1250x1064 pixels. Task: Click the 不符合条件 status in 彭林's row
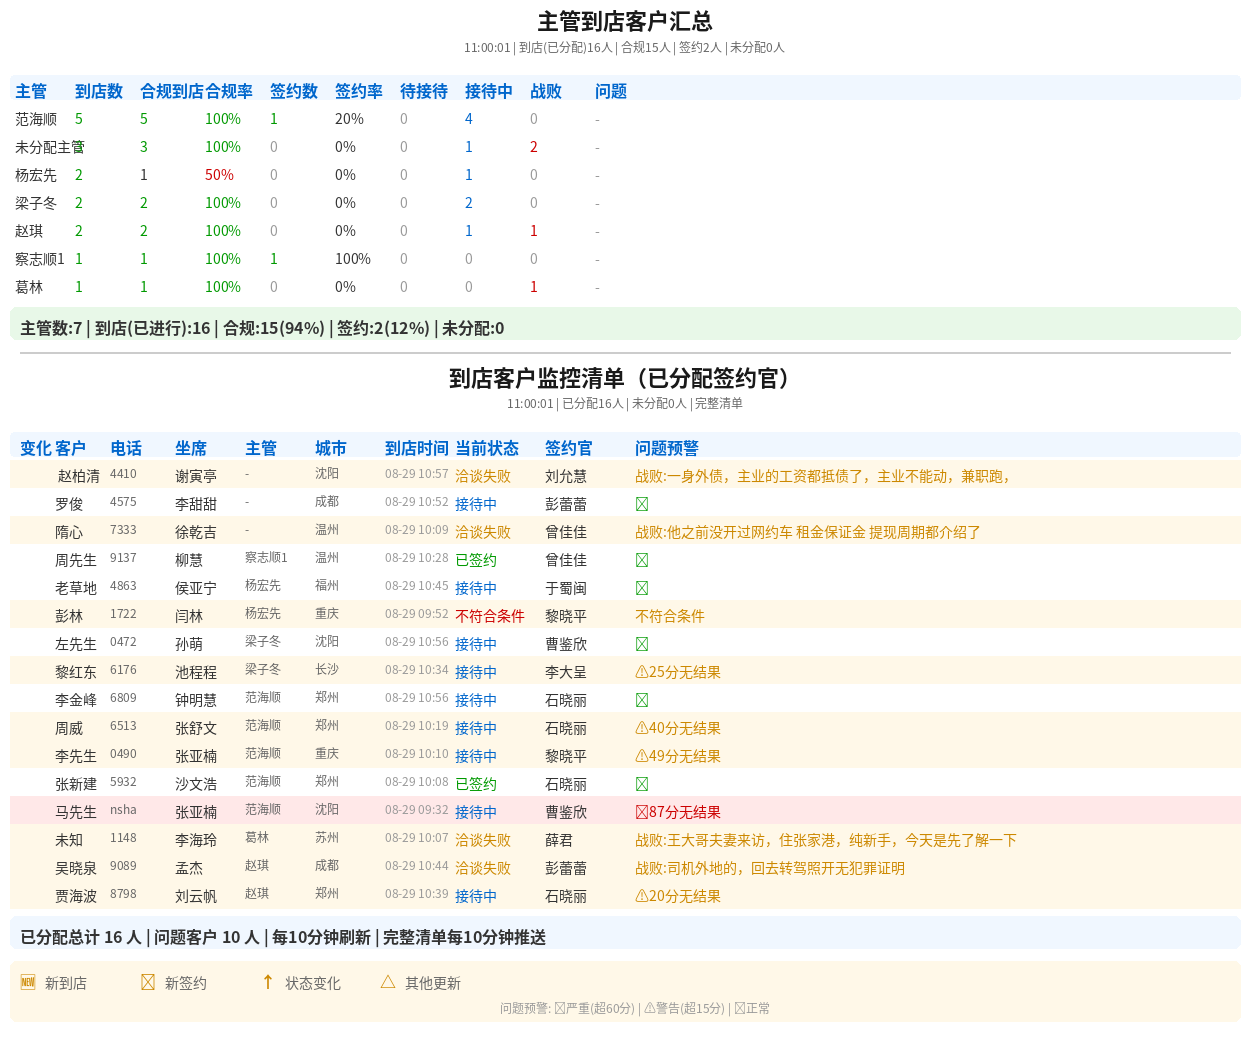pyautogui.click(x=490, y=616)
